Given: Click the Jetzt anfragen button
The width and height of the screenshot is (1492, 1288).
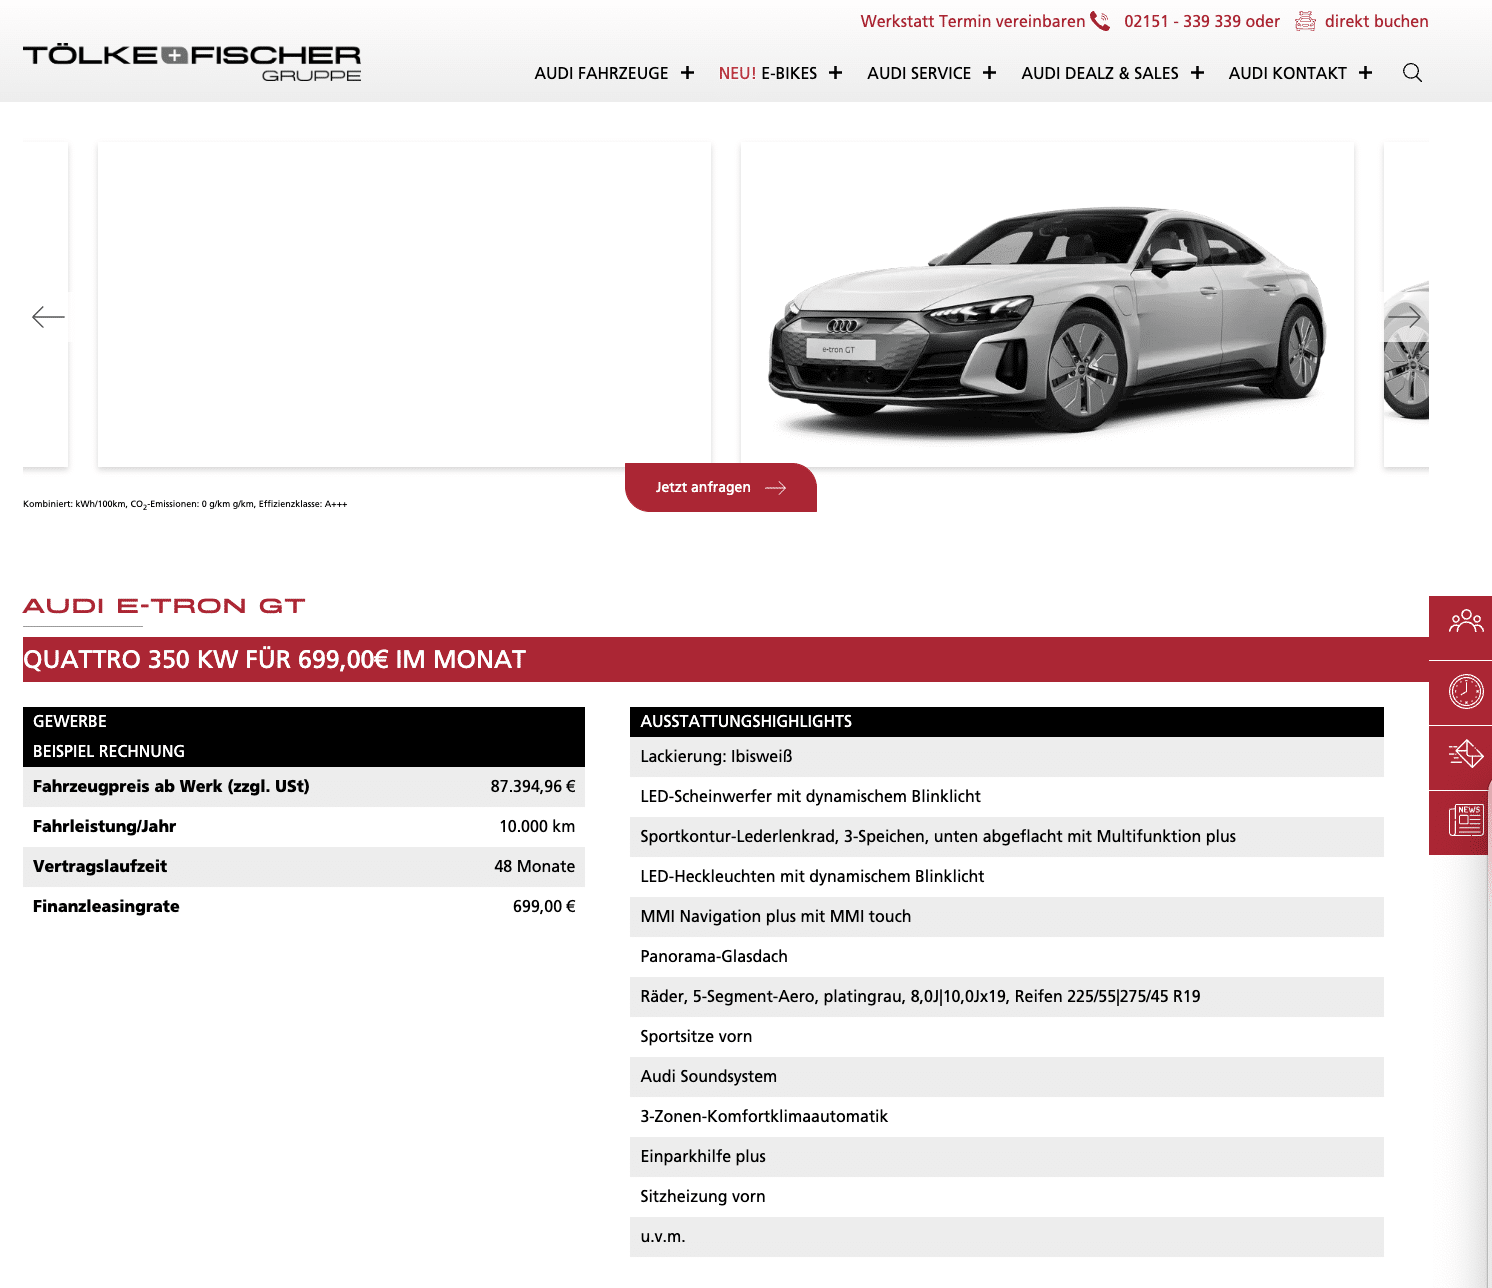Looking at the screenshot, I should pos(721,487).
